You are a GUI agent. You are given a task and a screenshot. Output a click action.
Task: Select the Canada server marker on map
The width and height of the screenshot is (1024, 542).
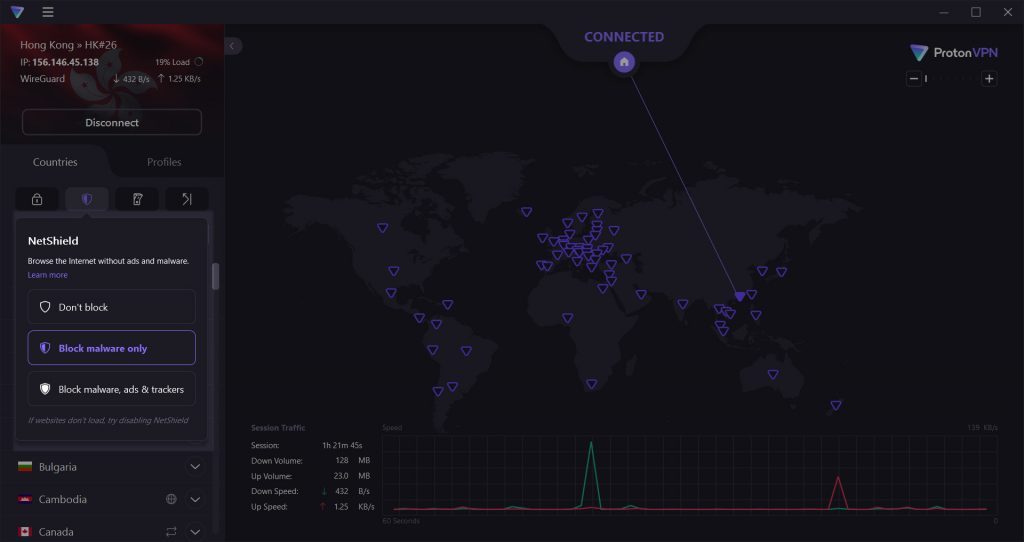coord(383,228)
